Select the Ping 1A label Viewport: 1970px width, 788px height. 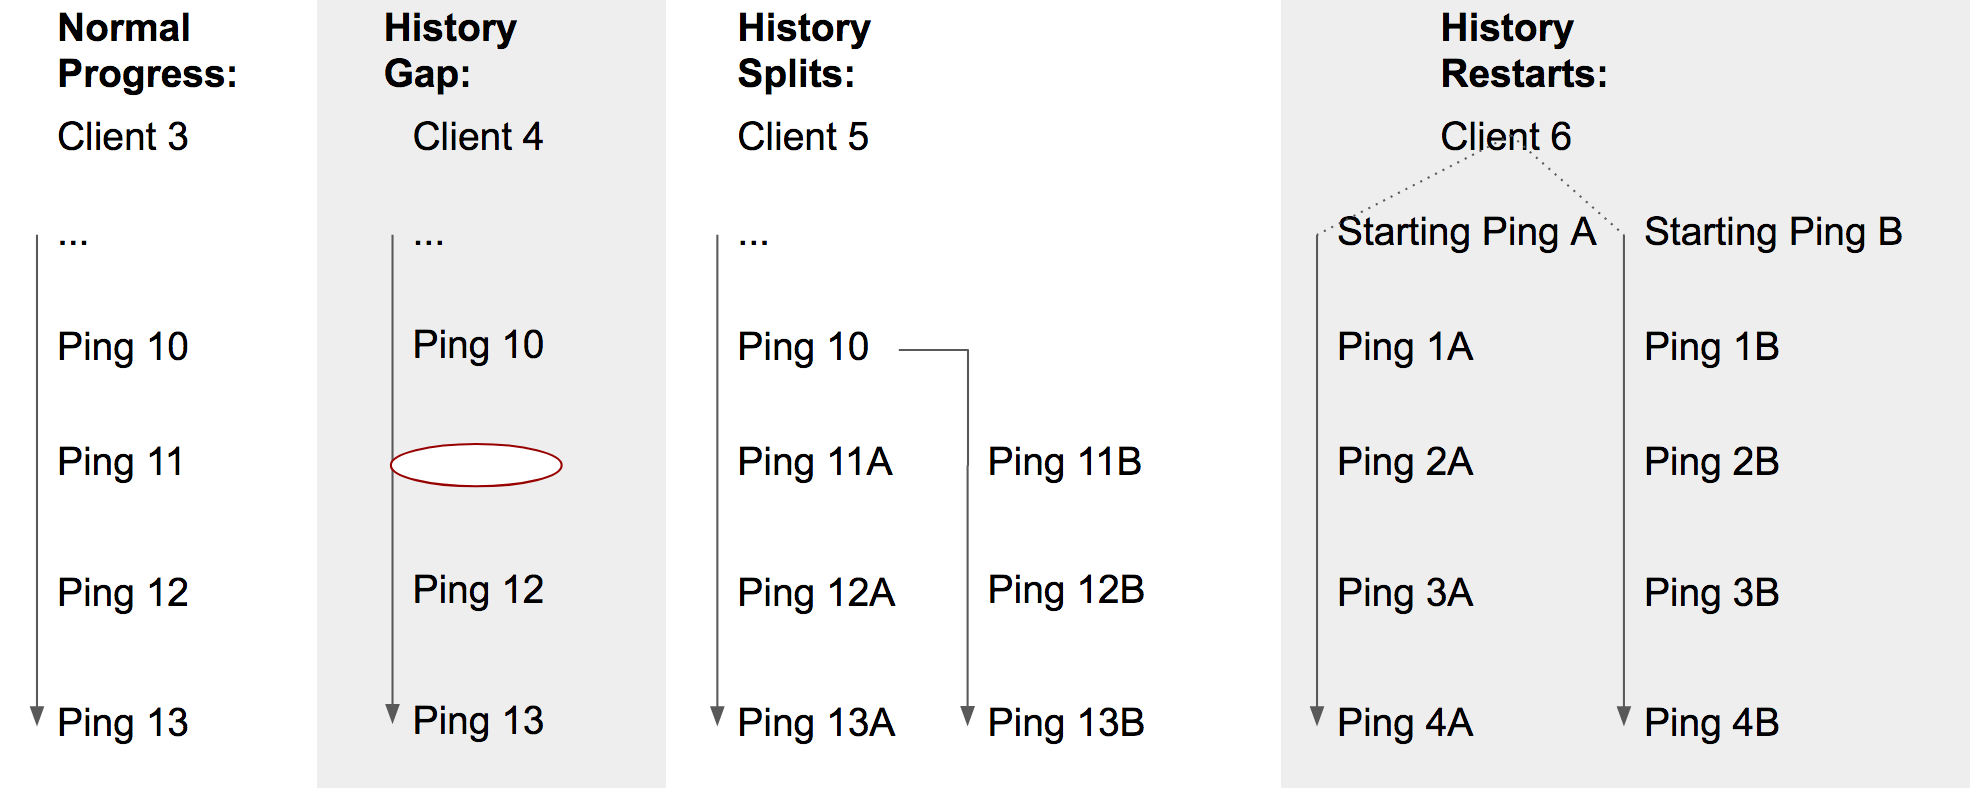1405,347
